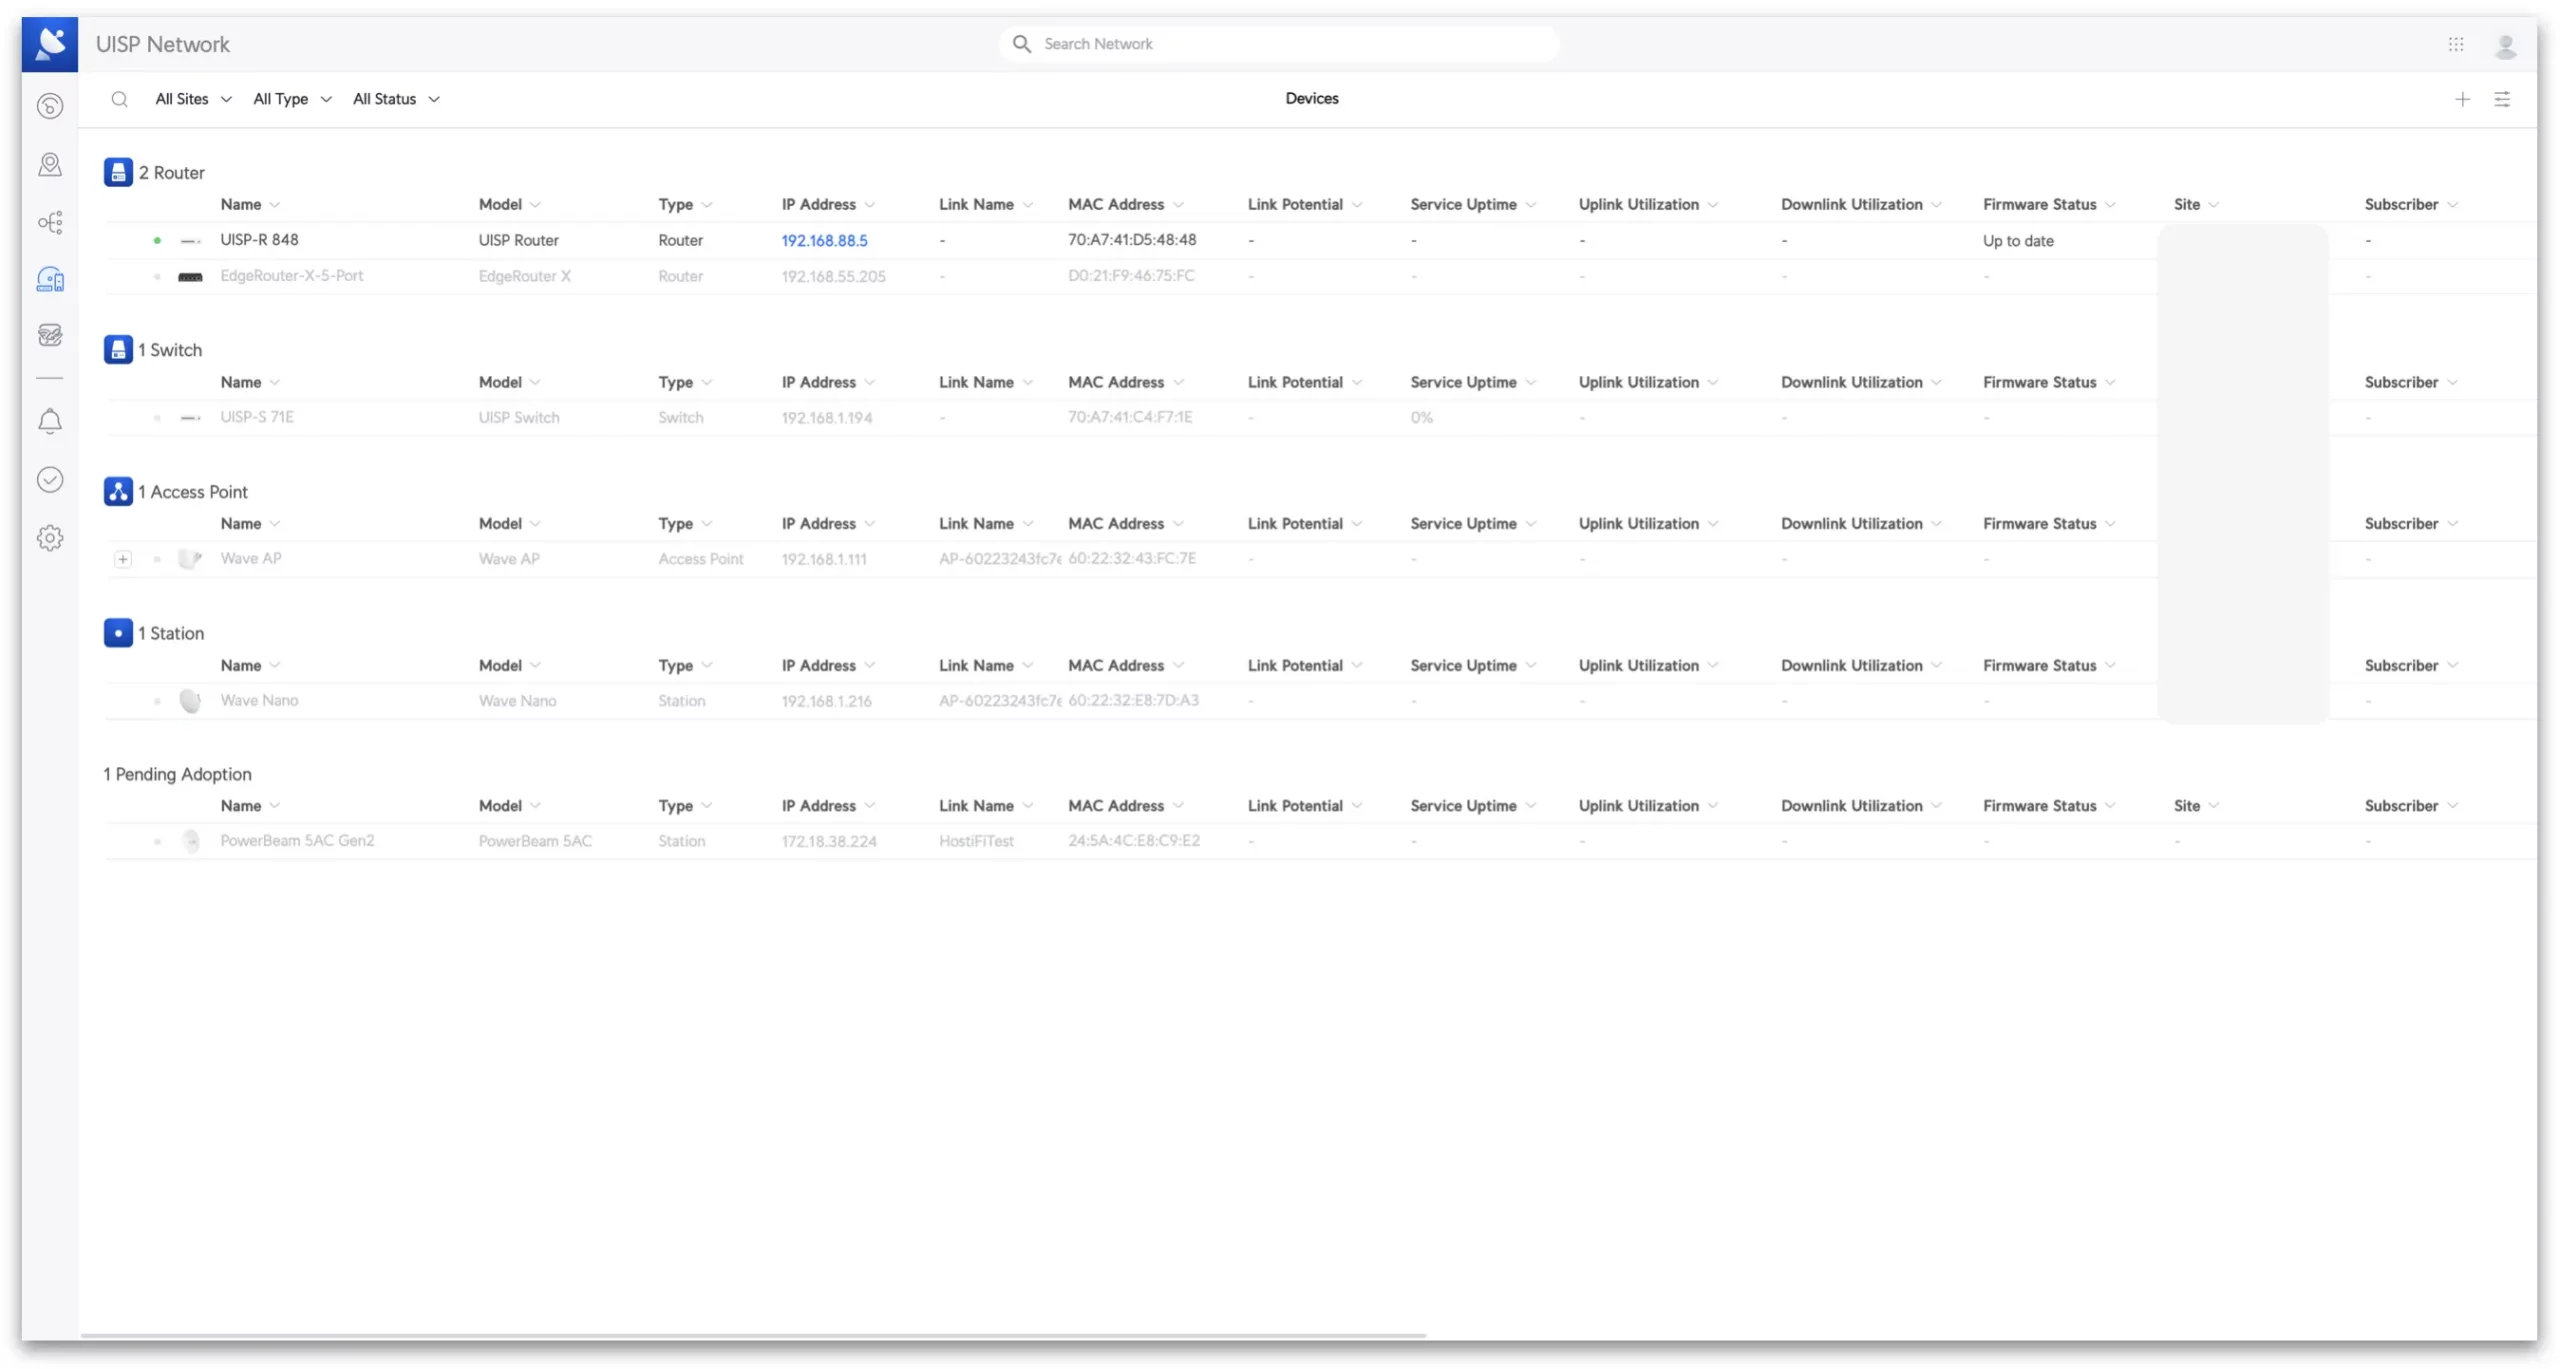Open the user profile avatar

coord(2506,45)
